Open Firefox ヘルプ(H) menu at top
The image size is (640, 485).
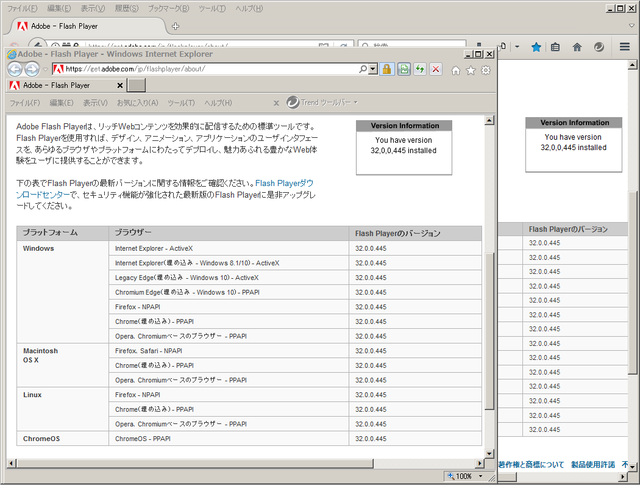point(249,9)
